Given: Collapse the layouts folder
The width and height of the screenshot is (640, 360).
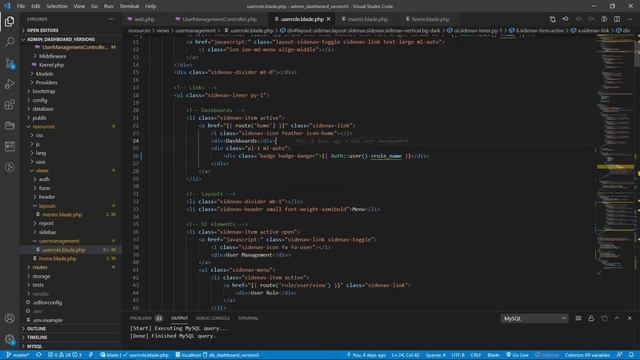Looking at the screenshot, I should pyautogui.click(x=47, y=206).
